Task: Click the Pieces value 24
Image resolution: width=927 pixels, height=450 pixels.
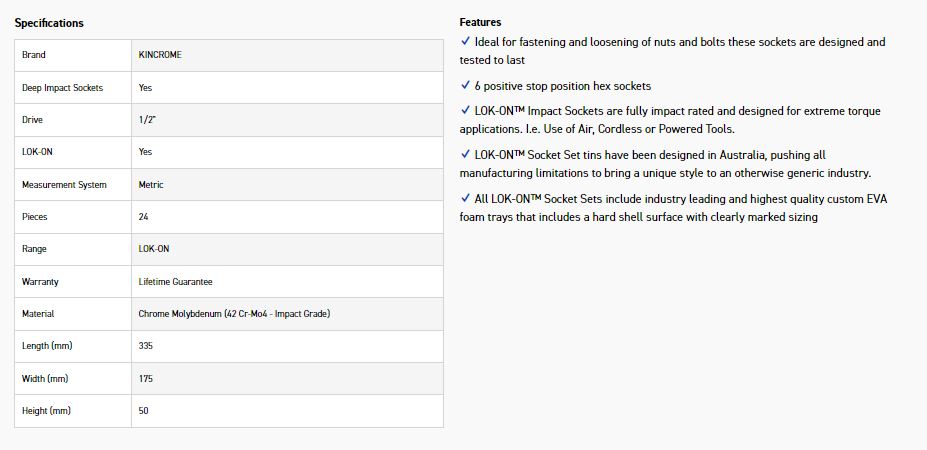Action: pos(144,217)
